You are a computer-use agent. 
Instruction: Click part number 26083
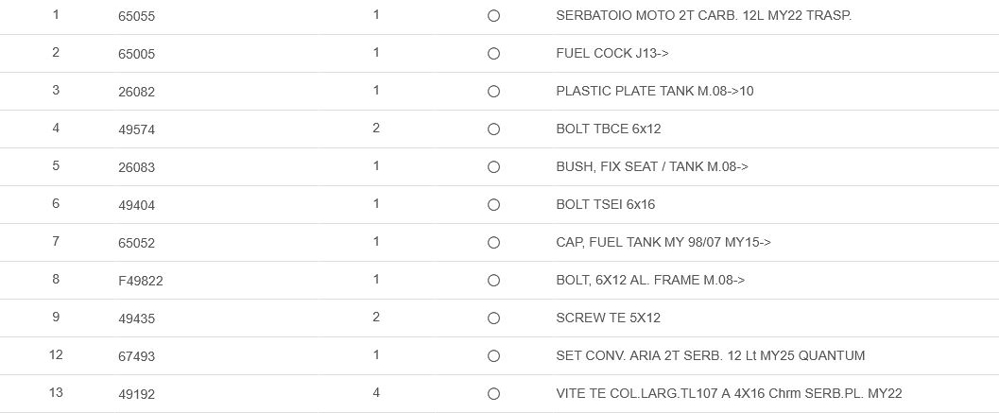pyautogui.click(x=136, y=167)
